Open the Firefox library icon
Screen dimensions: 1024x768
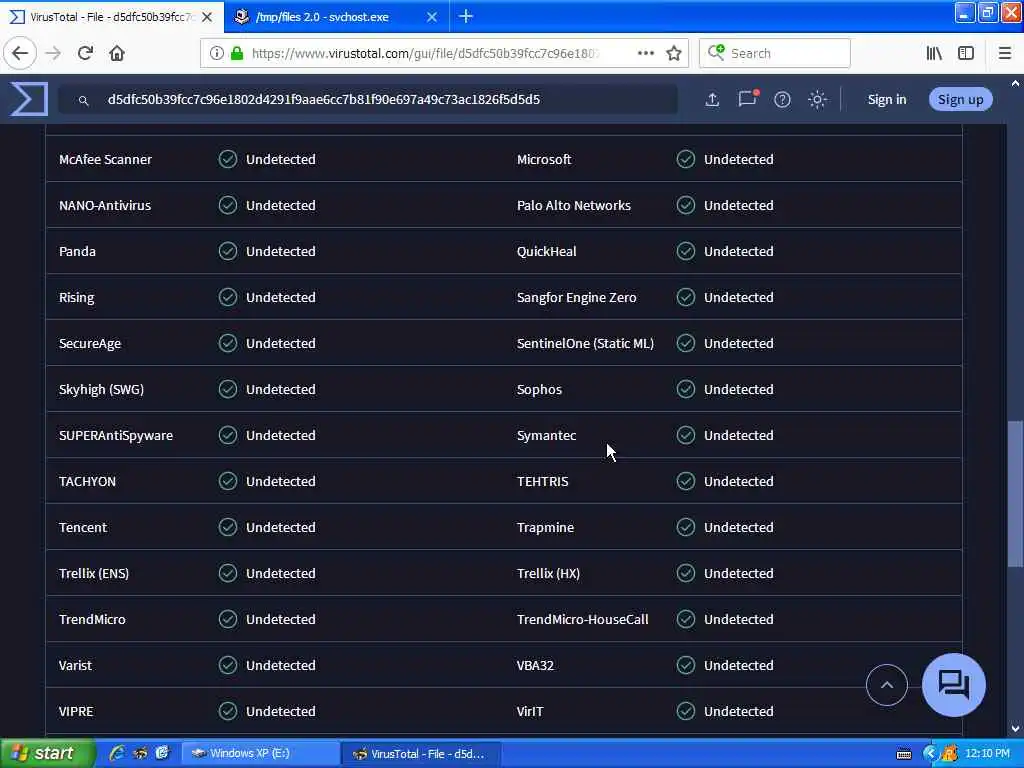pos(934,54)
